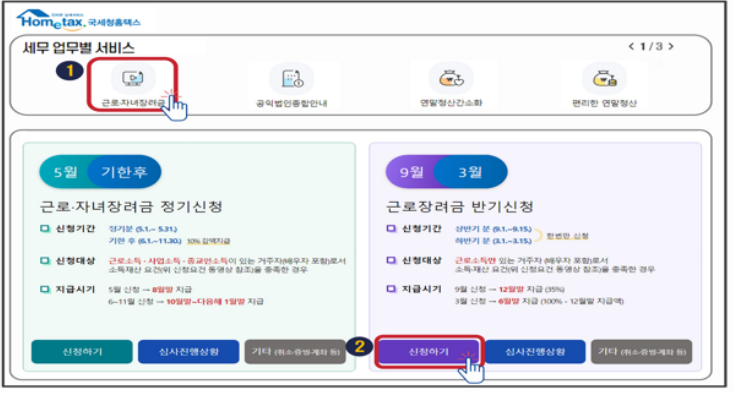Click the 1 / 3 page indicator
This screenshot has height=393, width=734.
(651, 46)
